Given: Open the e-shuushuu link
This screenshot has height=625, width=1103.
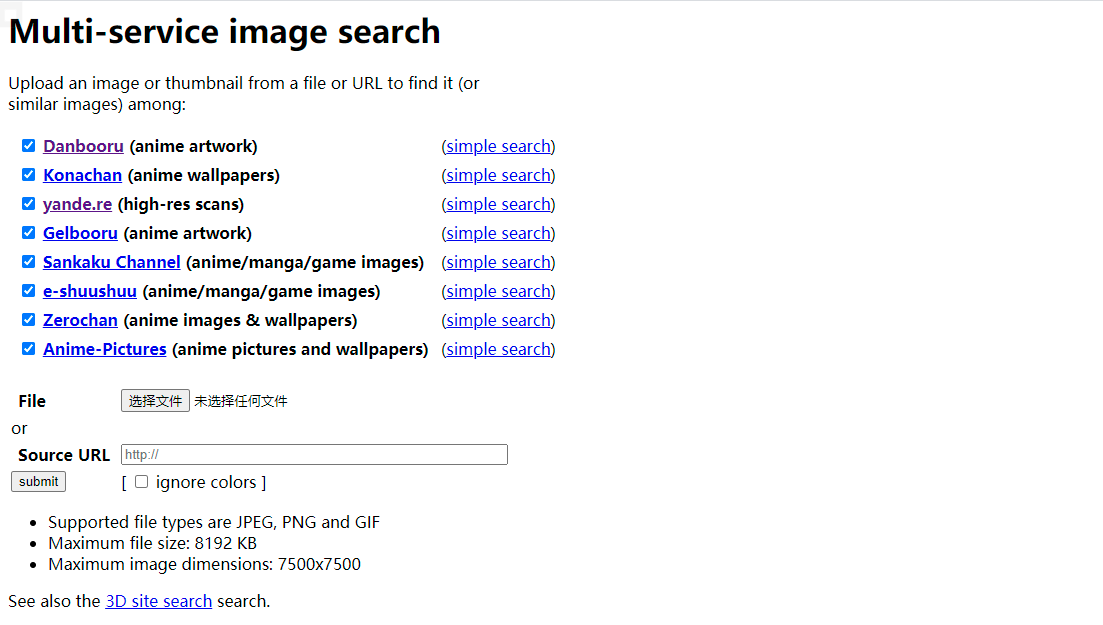Looking at the screenshot, I should pyautogui.click(x=90, y=291).
